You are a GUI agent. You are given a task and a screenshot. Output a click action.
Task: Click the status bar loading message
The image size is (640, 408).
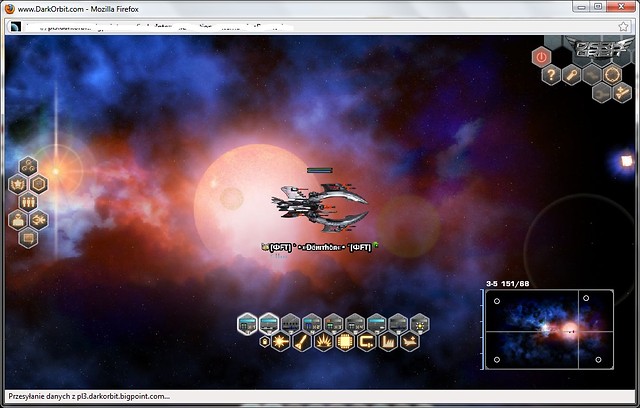(x=89, y=396)
